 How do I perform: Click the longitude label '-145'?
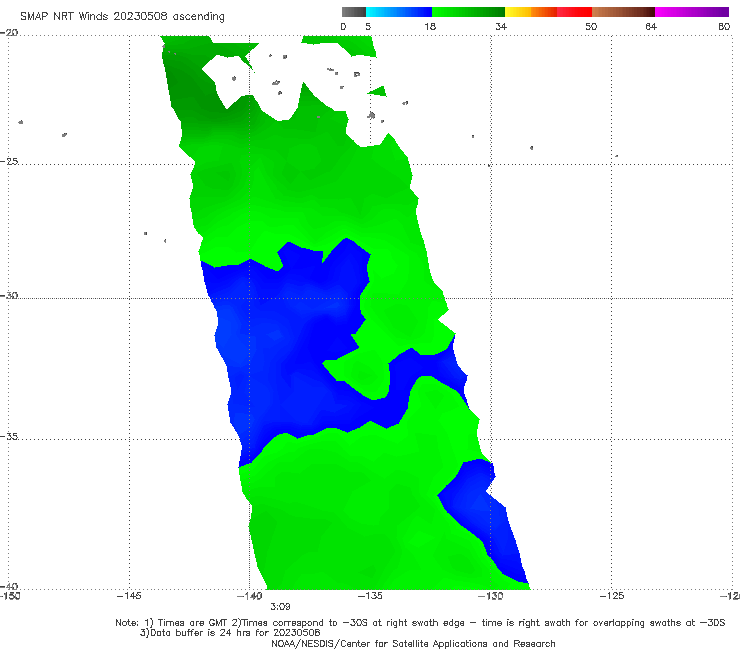[x=129, y=596]
